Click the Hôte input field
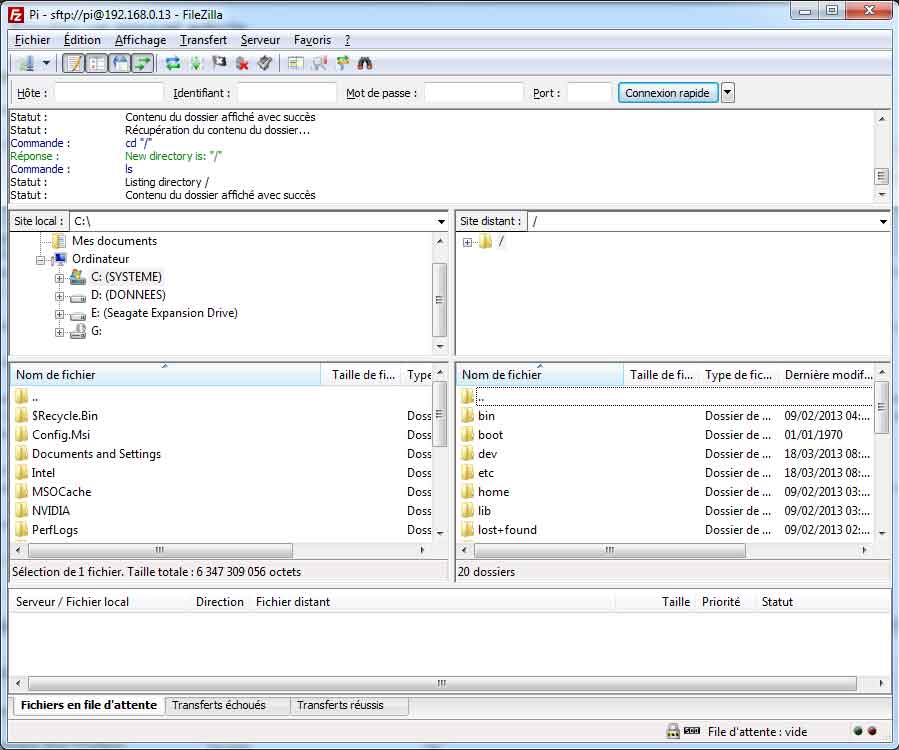This screenshot has height=750, width=899. (x=109, y=93)
